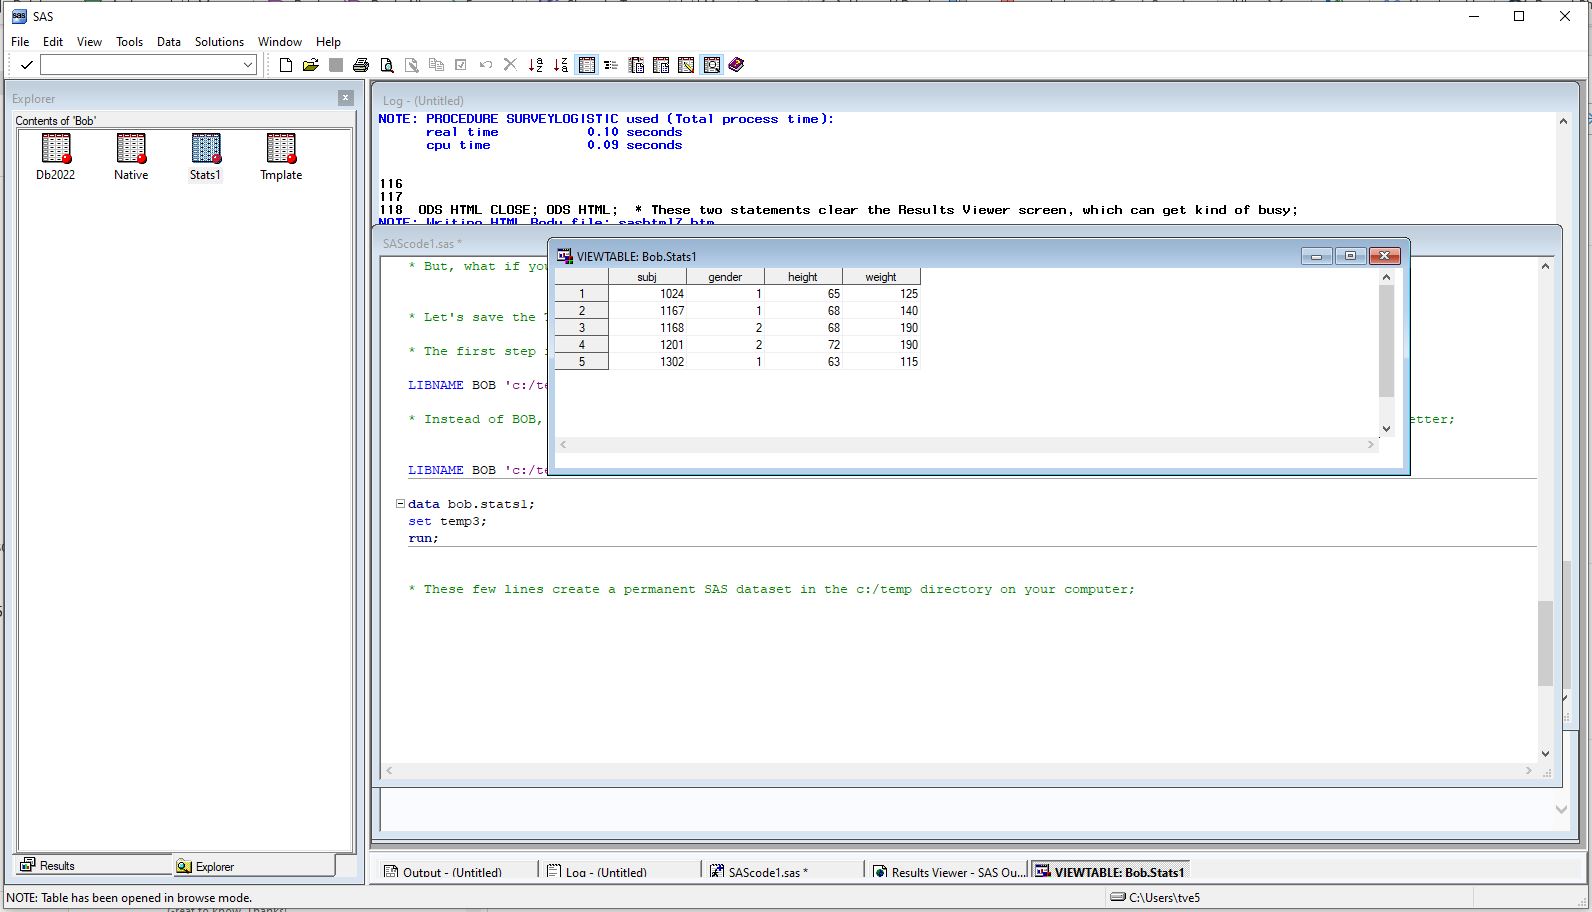Click the New file icon in toolbar
1592x912 pixels.
pyautogui.click(x=286, y=65)
